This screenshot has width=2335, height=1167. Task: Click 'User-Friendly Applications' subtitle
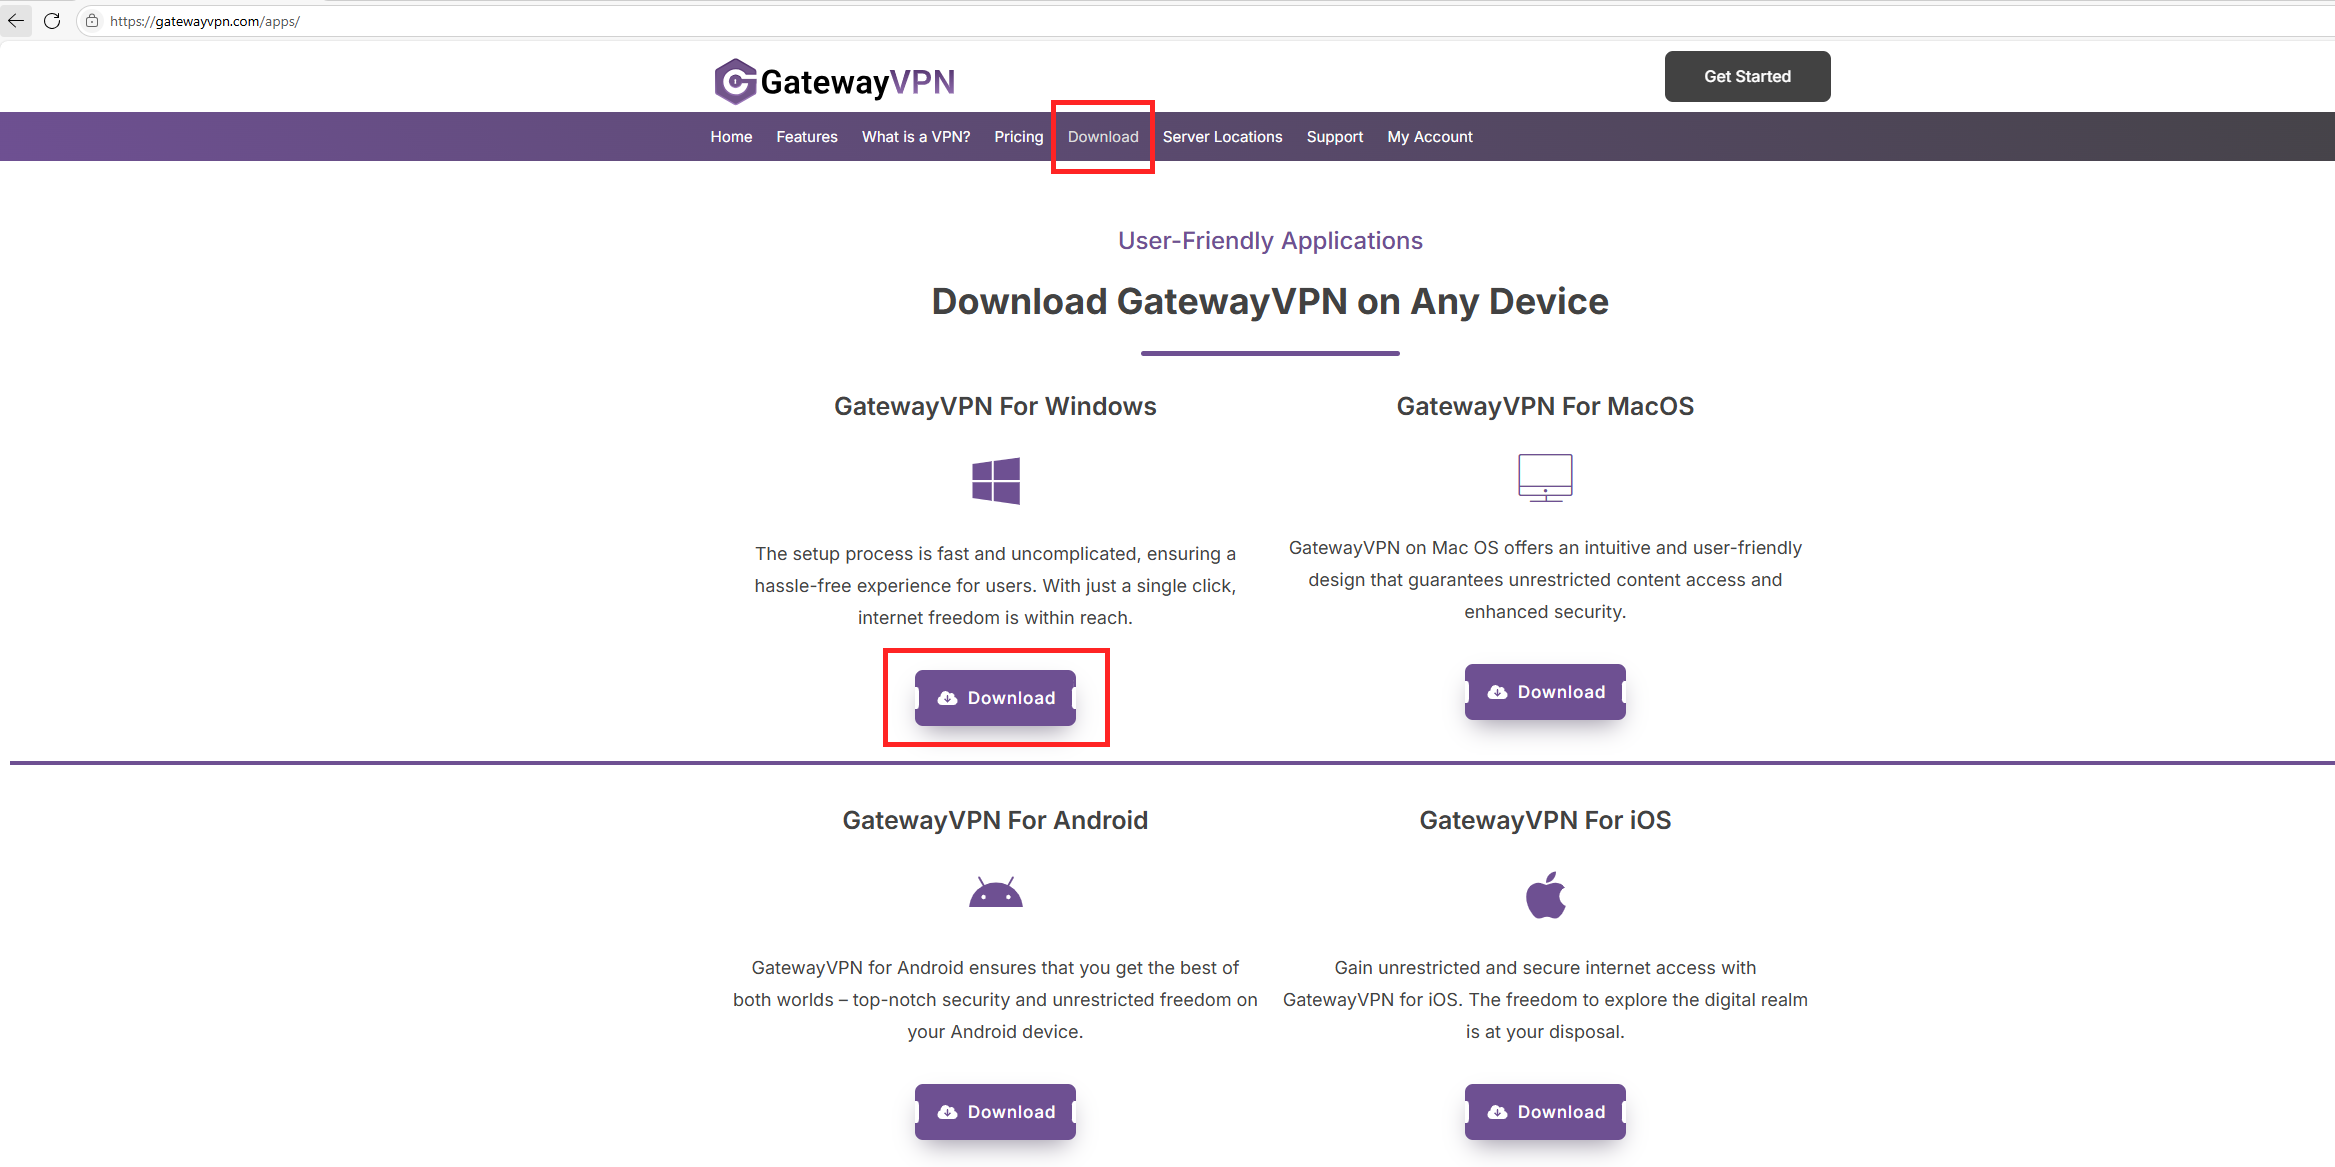click(x=1270, y=241)
